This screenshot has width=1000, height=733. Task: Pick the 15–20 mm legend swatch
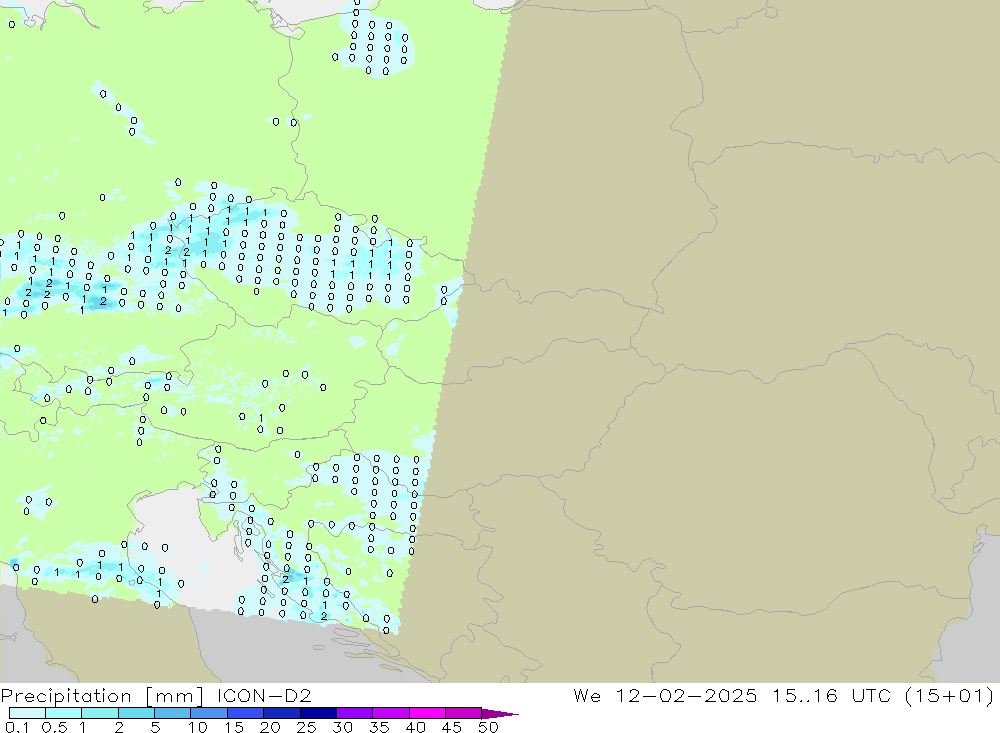tap(246, 713)
